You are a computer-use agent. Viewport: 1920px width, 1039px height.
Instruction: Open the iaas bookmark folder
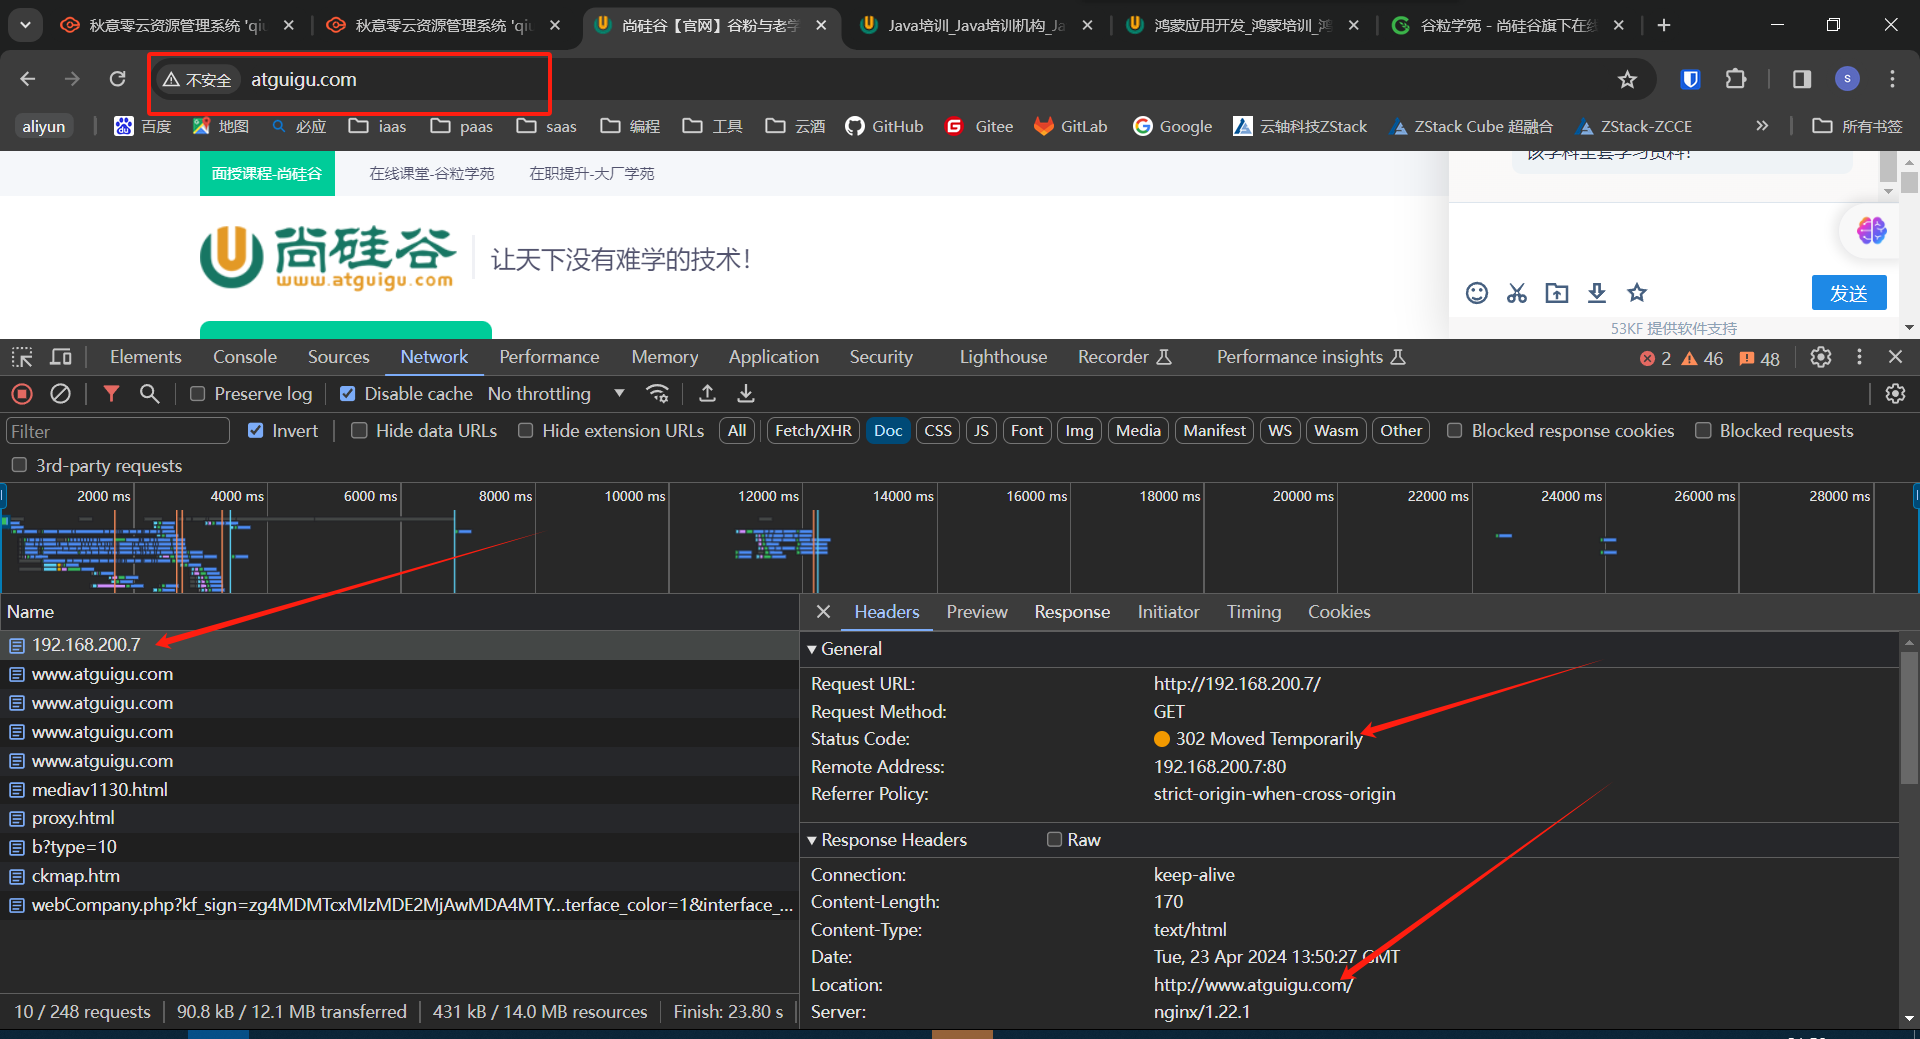click(x=378, y=126)
